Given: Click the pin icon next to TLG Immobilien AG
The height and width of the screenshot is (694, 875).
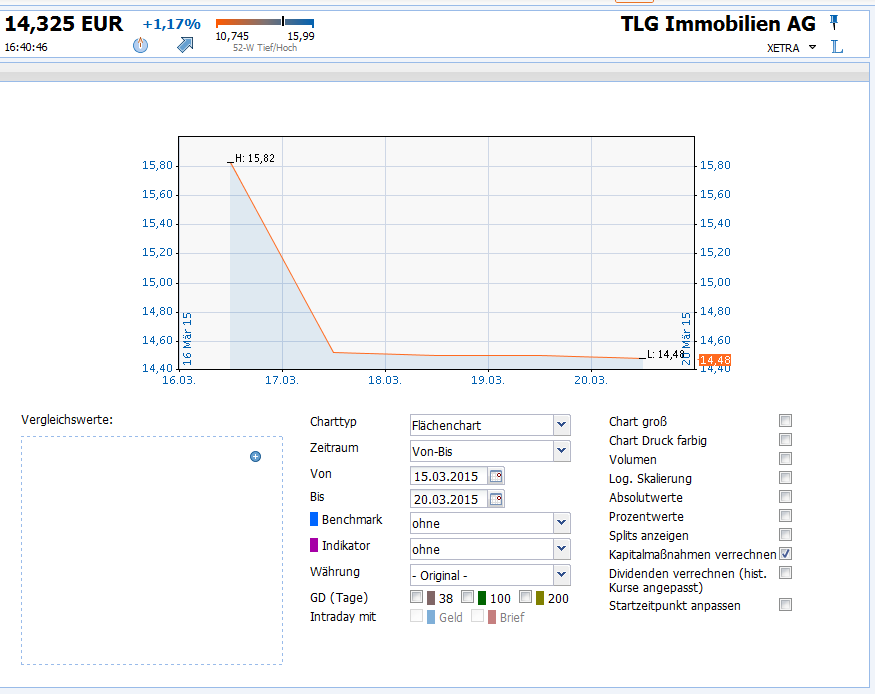Looking at the screenshot, I should tap(833, 23).
